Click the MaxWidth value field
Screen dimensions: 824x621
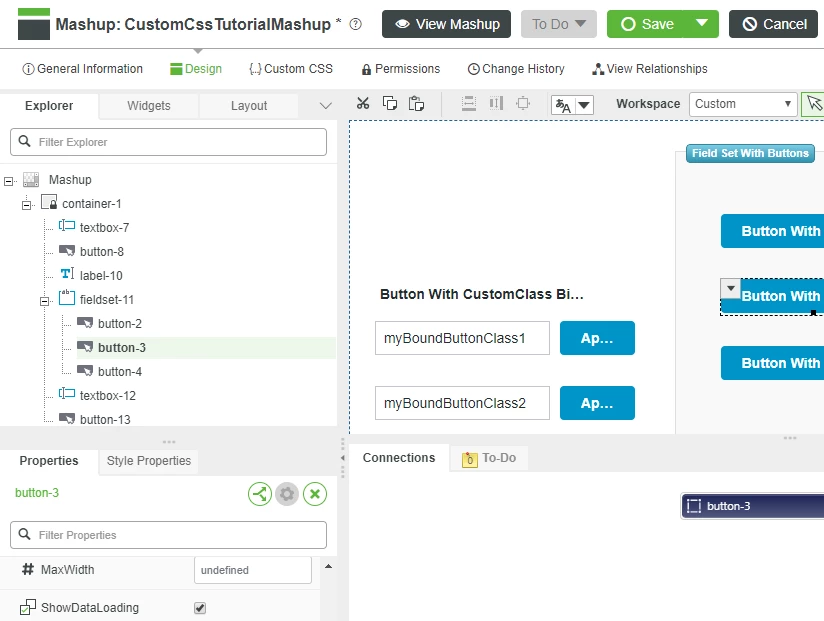tap(253, 570)
